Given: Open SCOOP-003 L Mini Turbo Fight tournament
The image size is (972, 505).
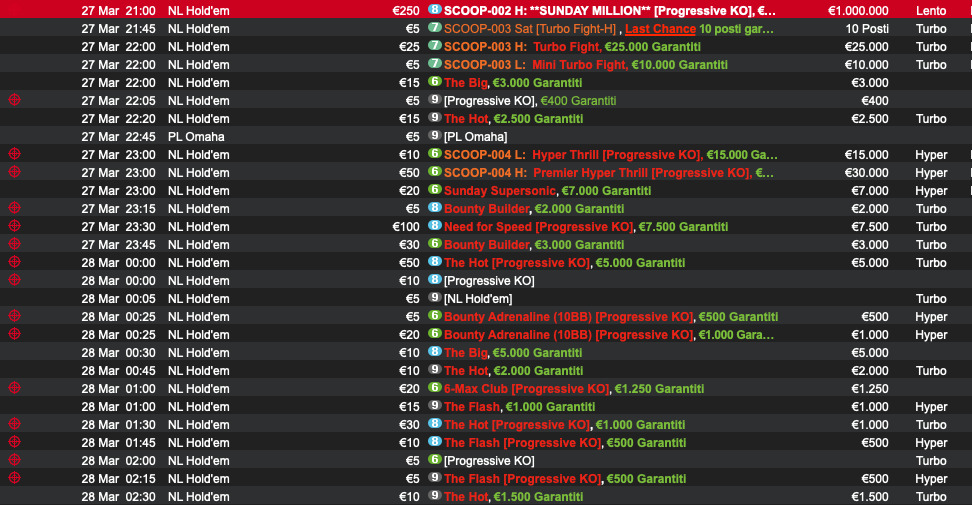Looking at the screenshot, I should click(x=586, y=65).
